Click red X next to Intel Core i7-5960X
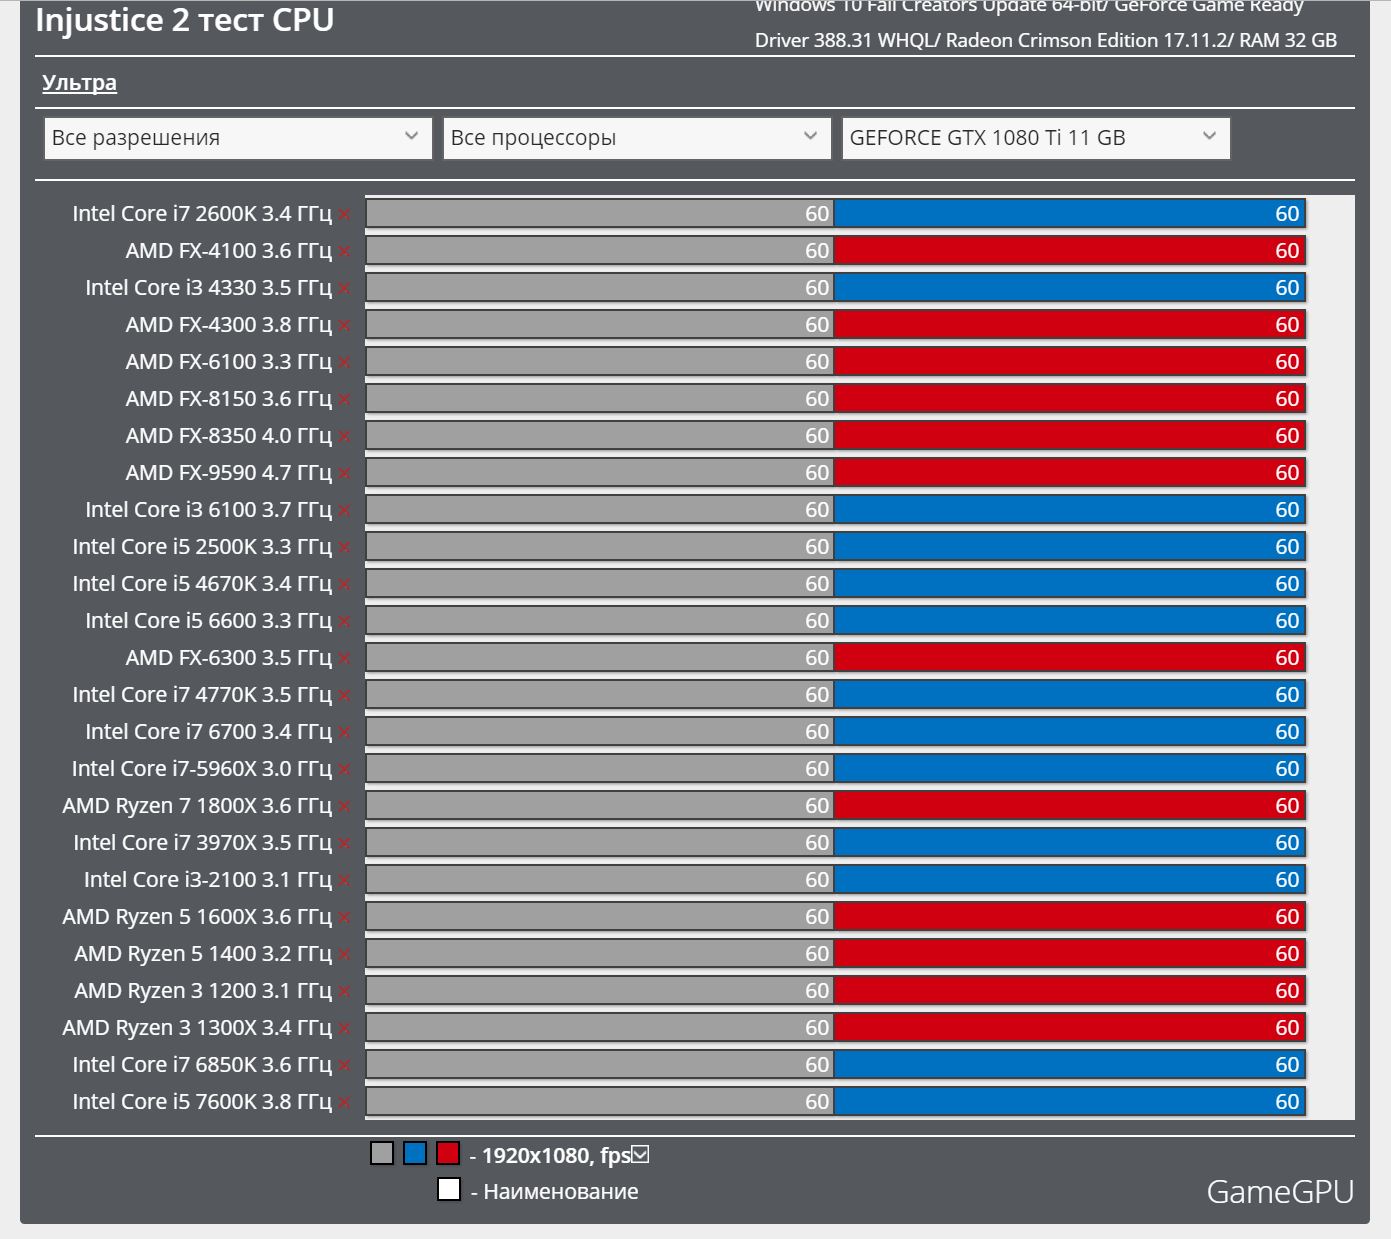Screen dimensions: 1391x1239 click(x=344, y=770)
